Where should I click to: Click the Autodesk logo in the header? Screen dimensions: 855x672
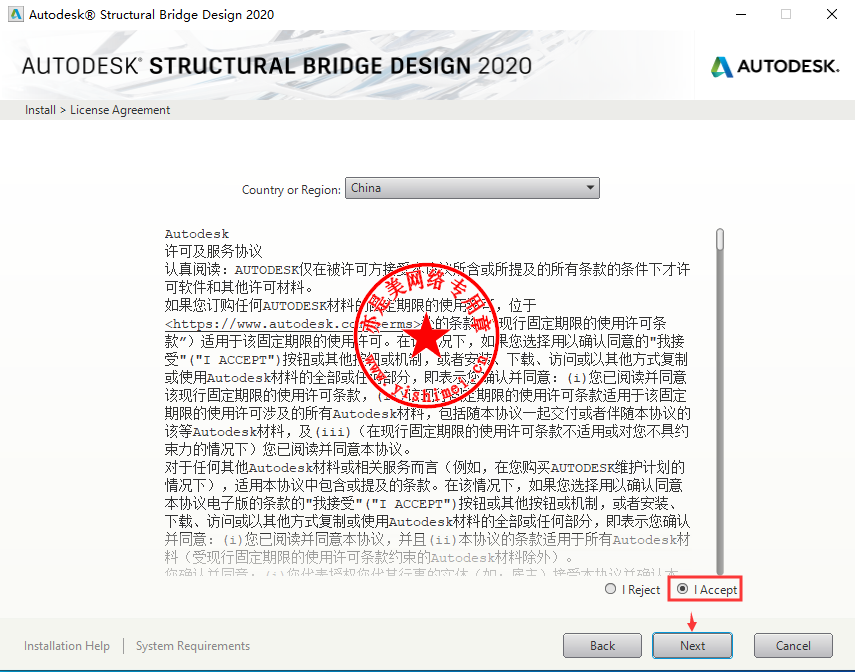pos(774,67)
